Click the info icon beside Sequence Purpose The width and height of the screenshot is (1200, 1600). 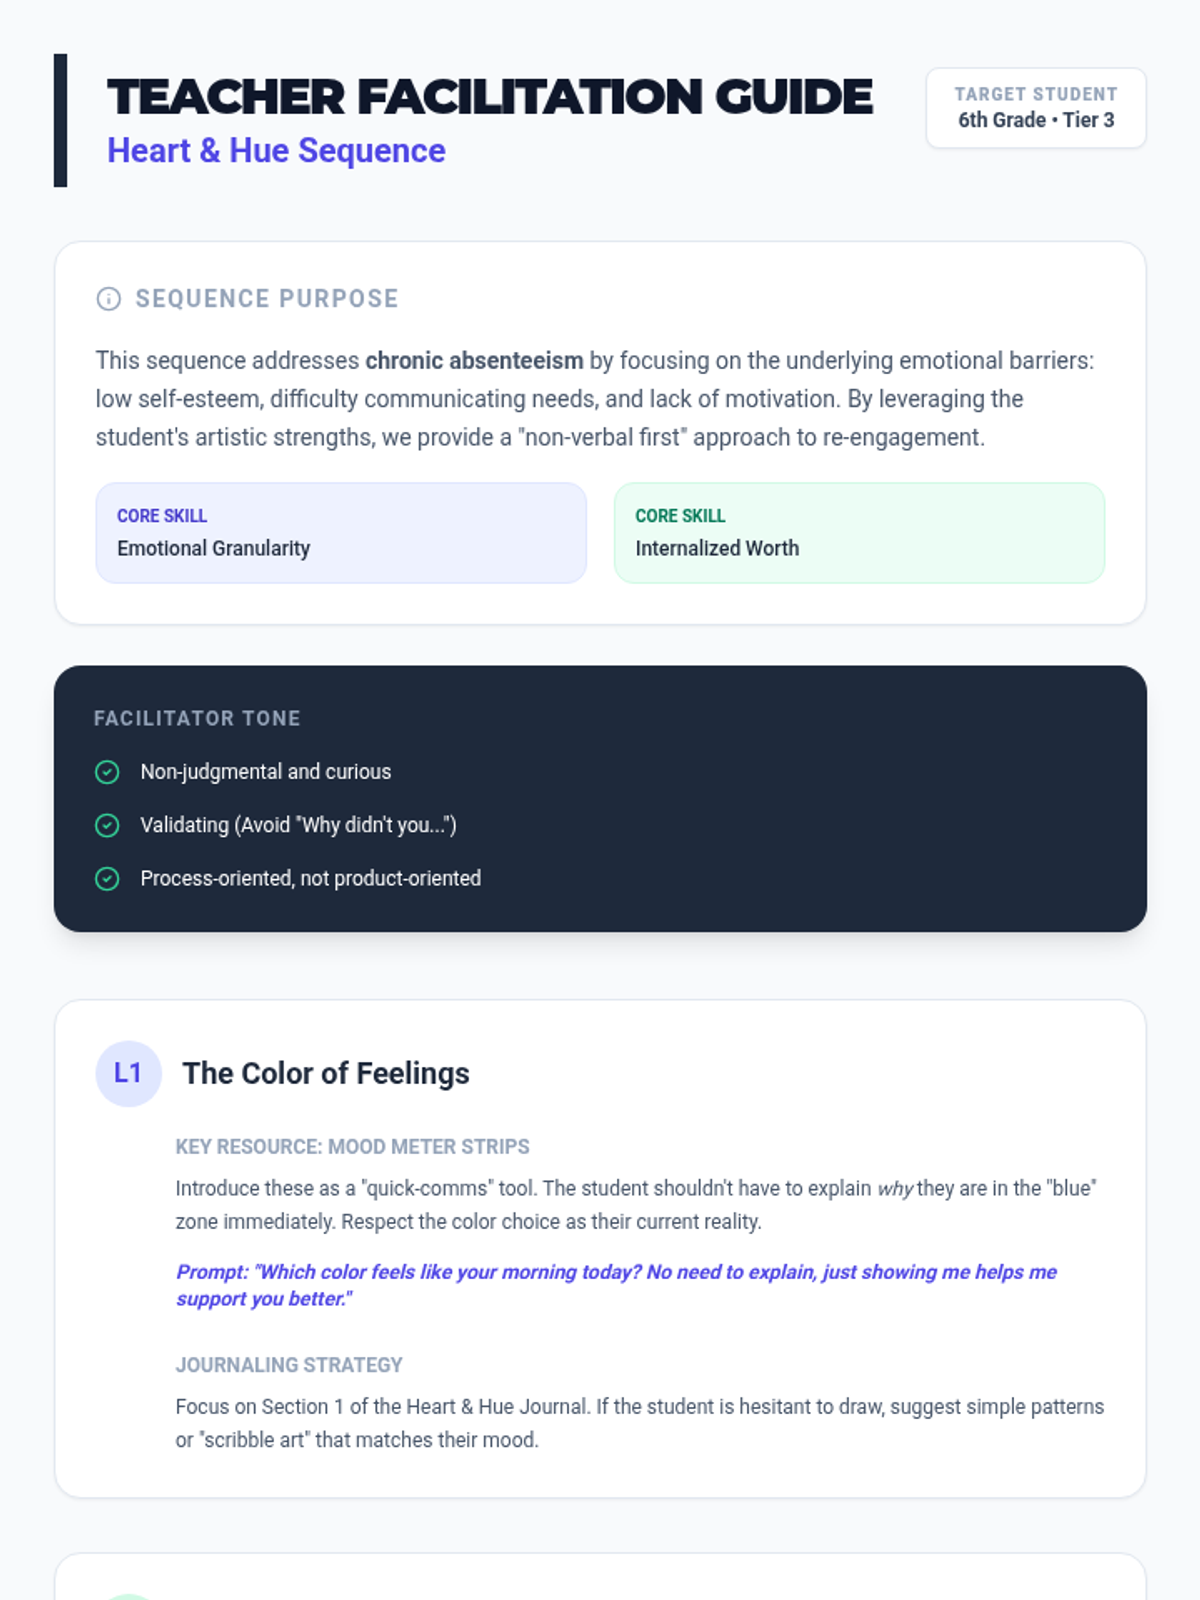pos(108,299)
